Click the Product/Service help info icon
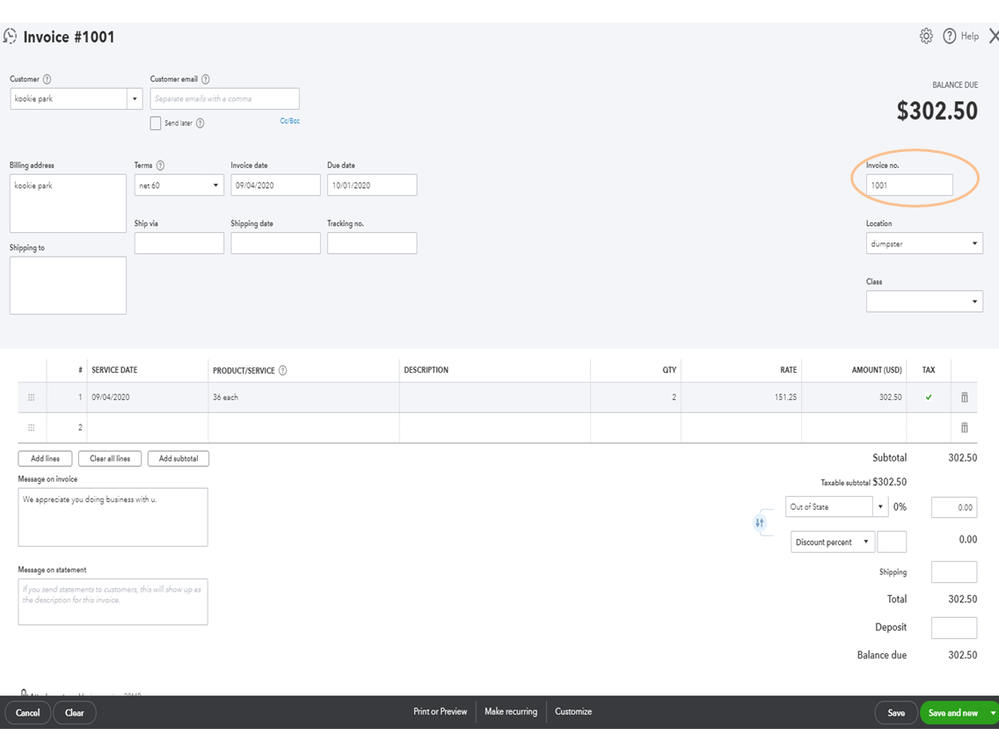This screenshot has width=999, height=749. [x=283, y=370]
